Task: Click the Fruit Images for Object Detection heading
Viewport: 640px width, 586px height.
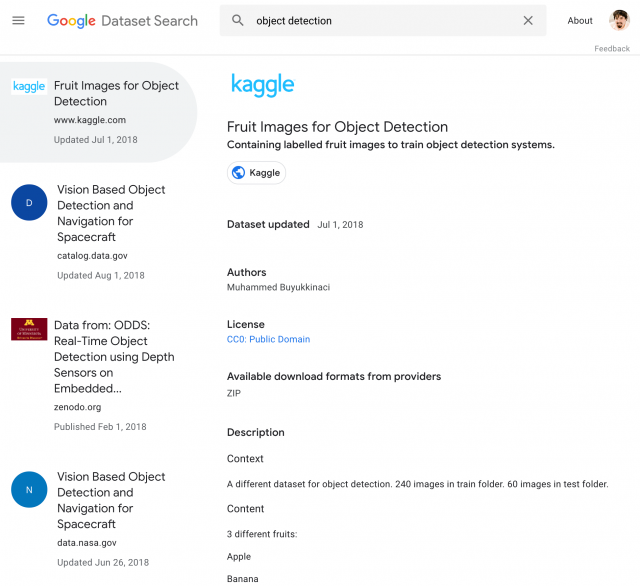Action: click(337, 127)
